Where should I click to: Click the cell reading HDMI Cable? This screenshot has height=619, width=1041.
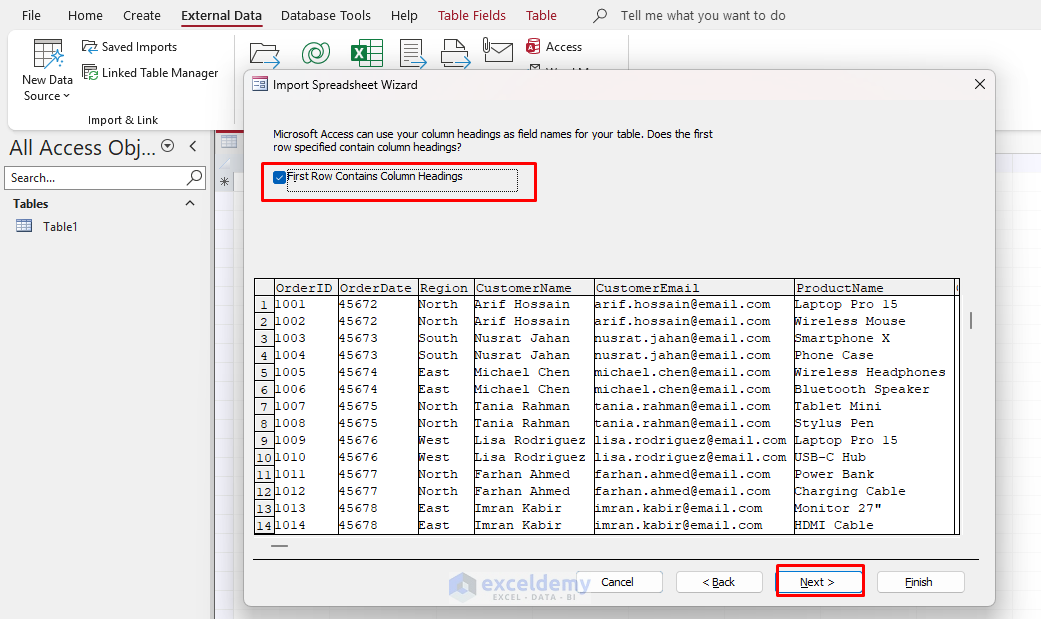(874, 525)
